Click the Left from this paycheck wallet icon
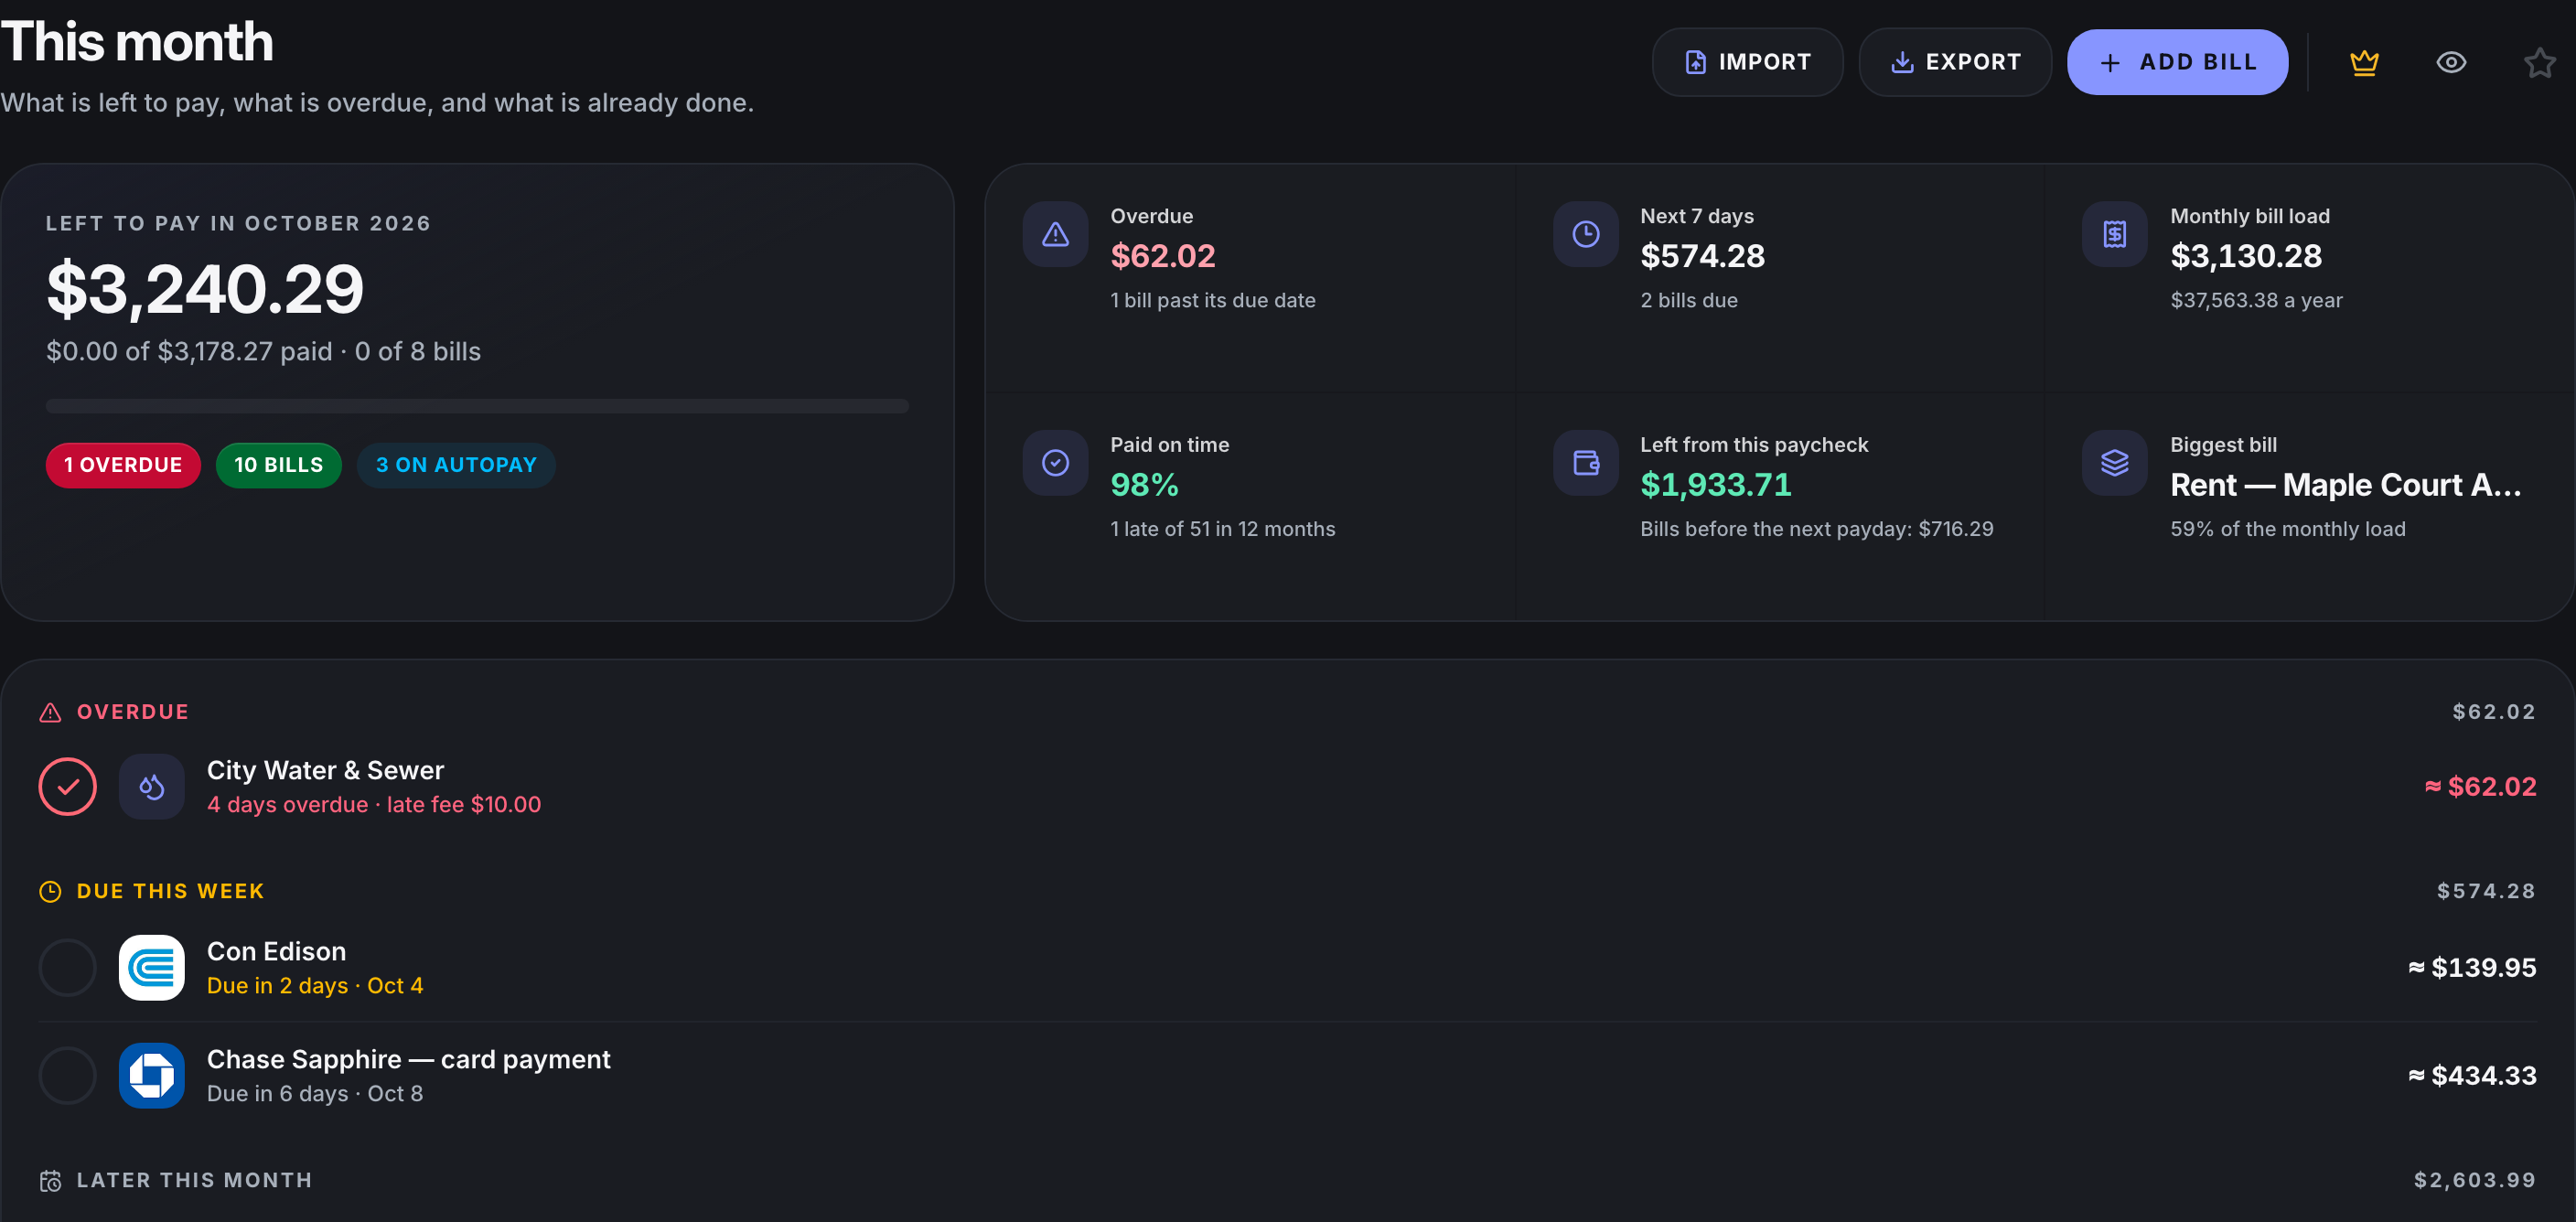Image resolution: width=2576 pixels, height=1222 pixels. 1585,463
